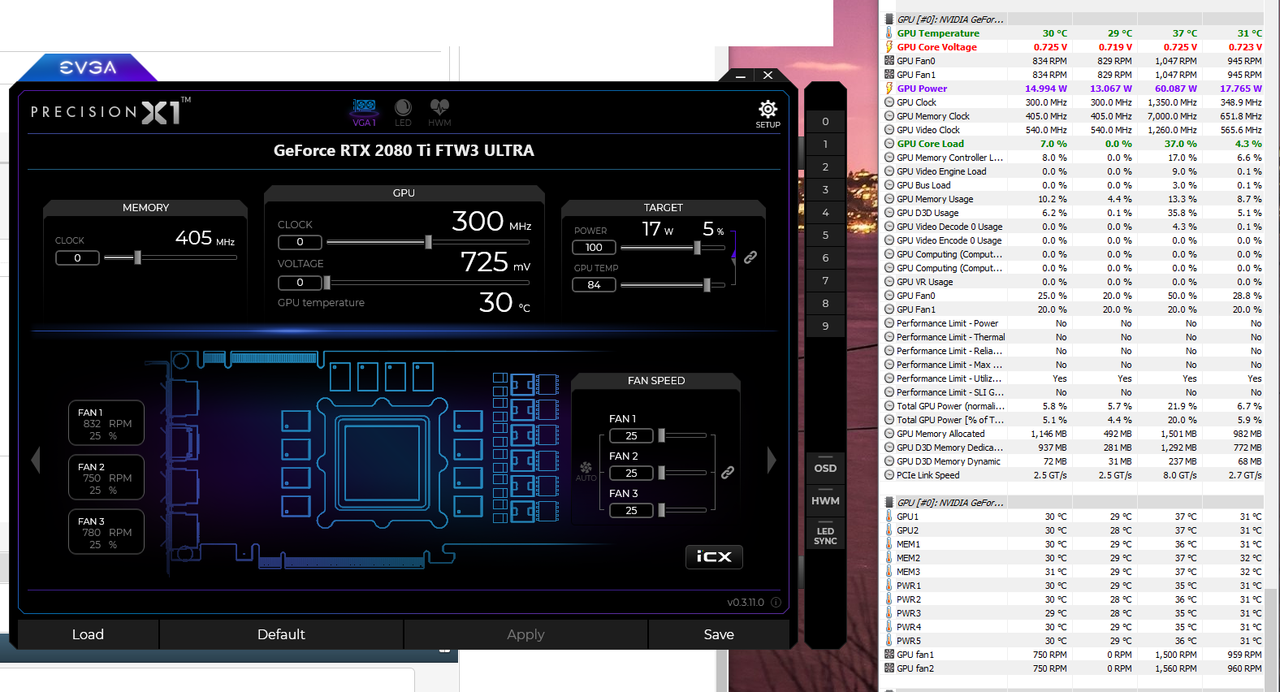Toggle the fan AUTO icon
1280x692 pixels.
tap(586, 471)
